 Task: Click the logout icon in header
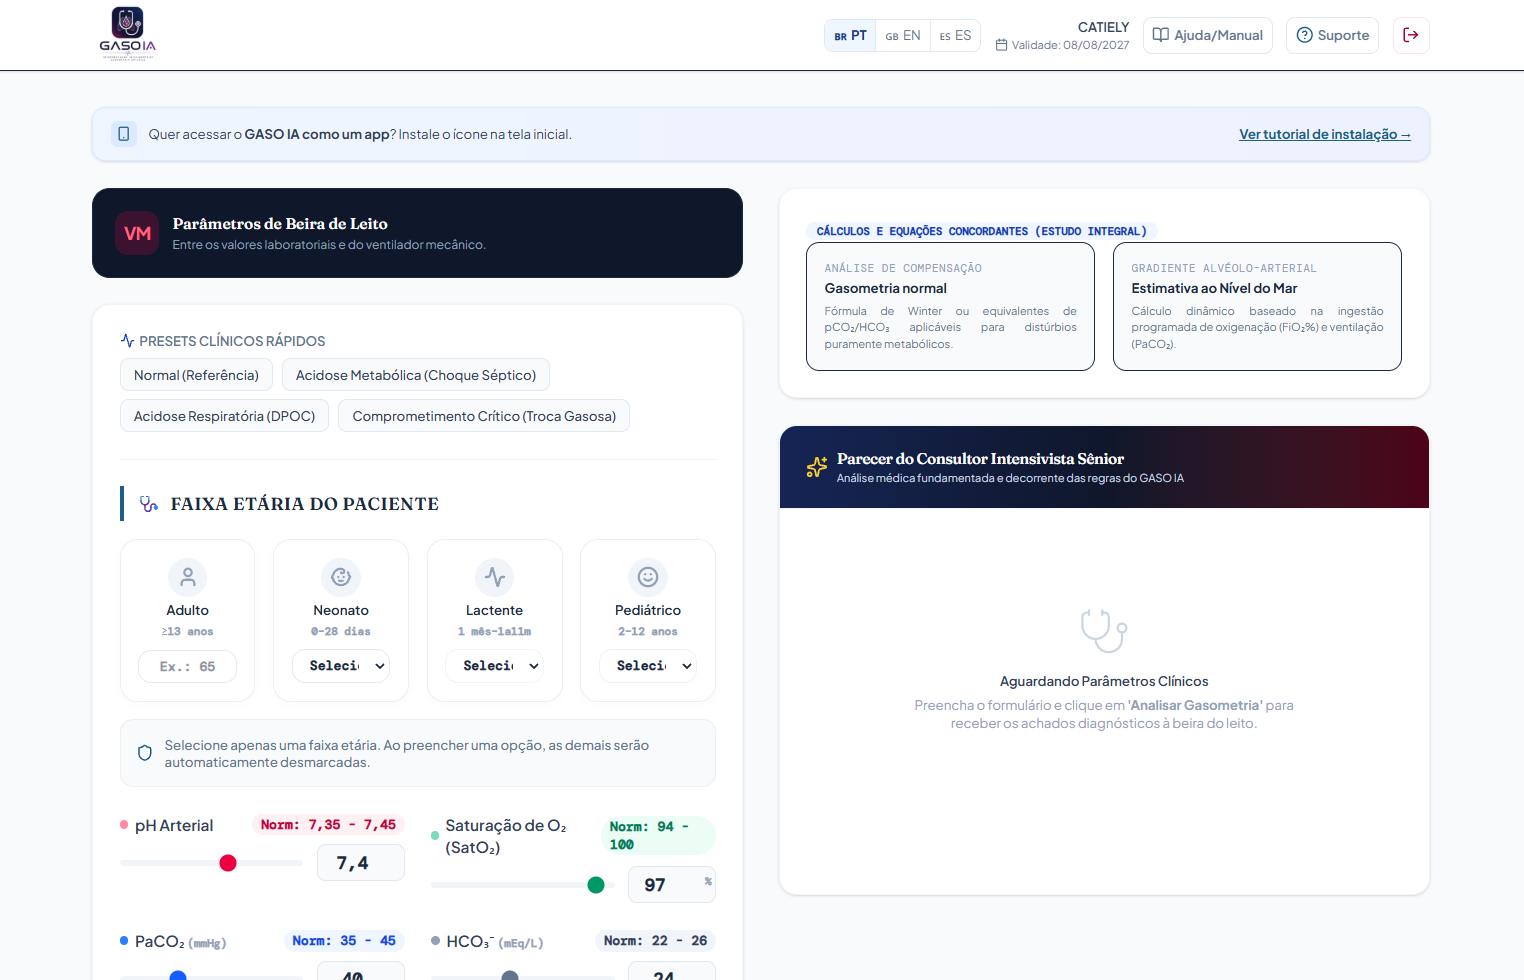(1411, 35)
